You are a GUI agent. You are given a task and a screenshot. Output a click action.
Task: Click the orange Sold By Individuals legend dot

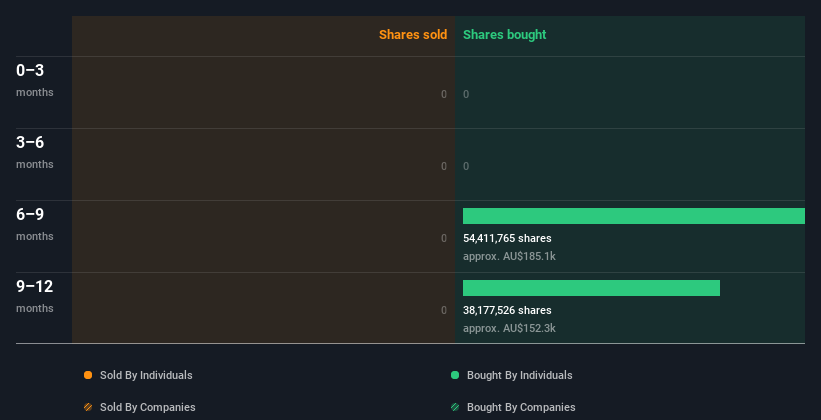pos(88,375)
